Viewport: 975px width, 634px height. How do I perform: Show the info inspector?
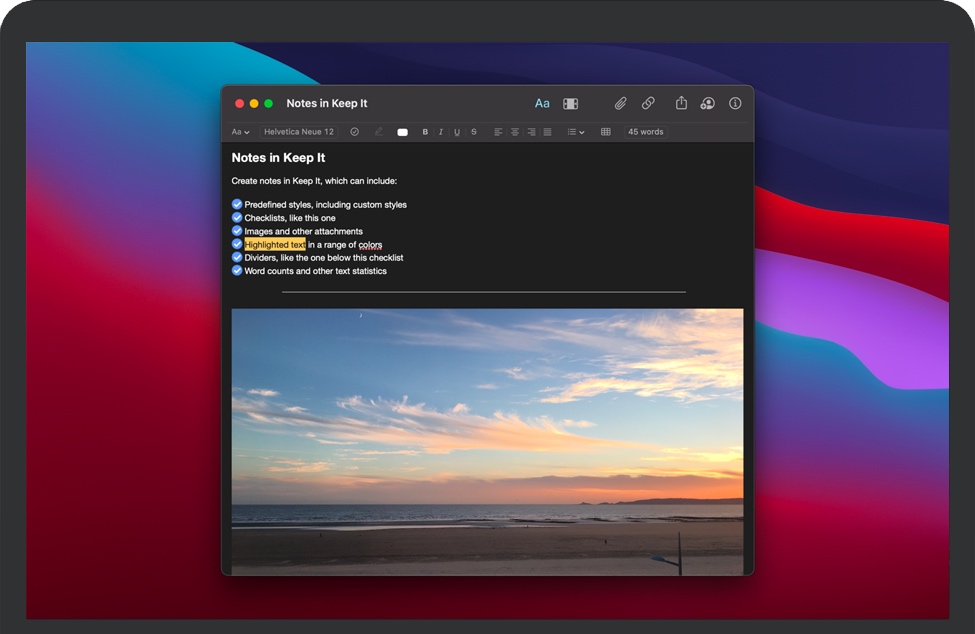click(735, 103)
